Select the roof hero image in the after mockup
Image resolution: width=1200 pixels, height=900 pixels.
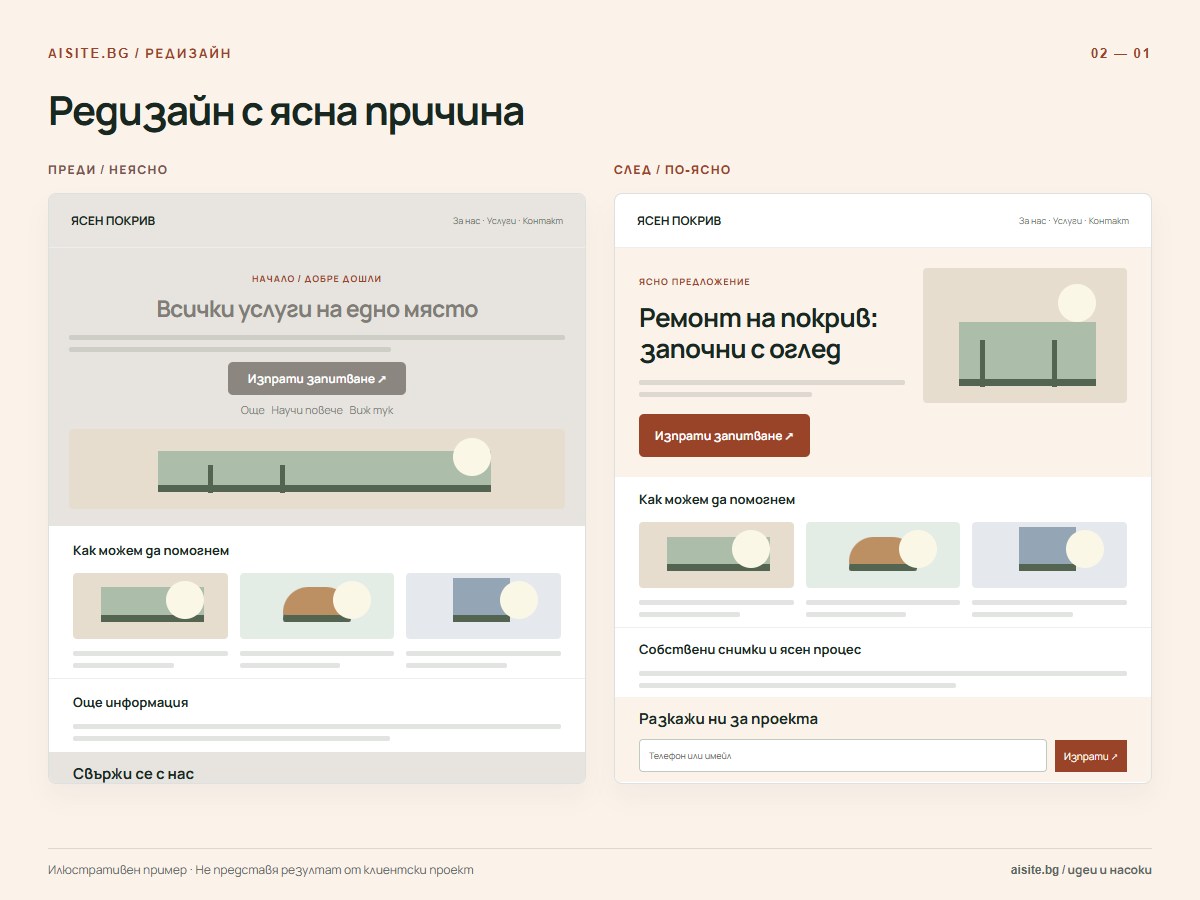coord(1025,335)
